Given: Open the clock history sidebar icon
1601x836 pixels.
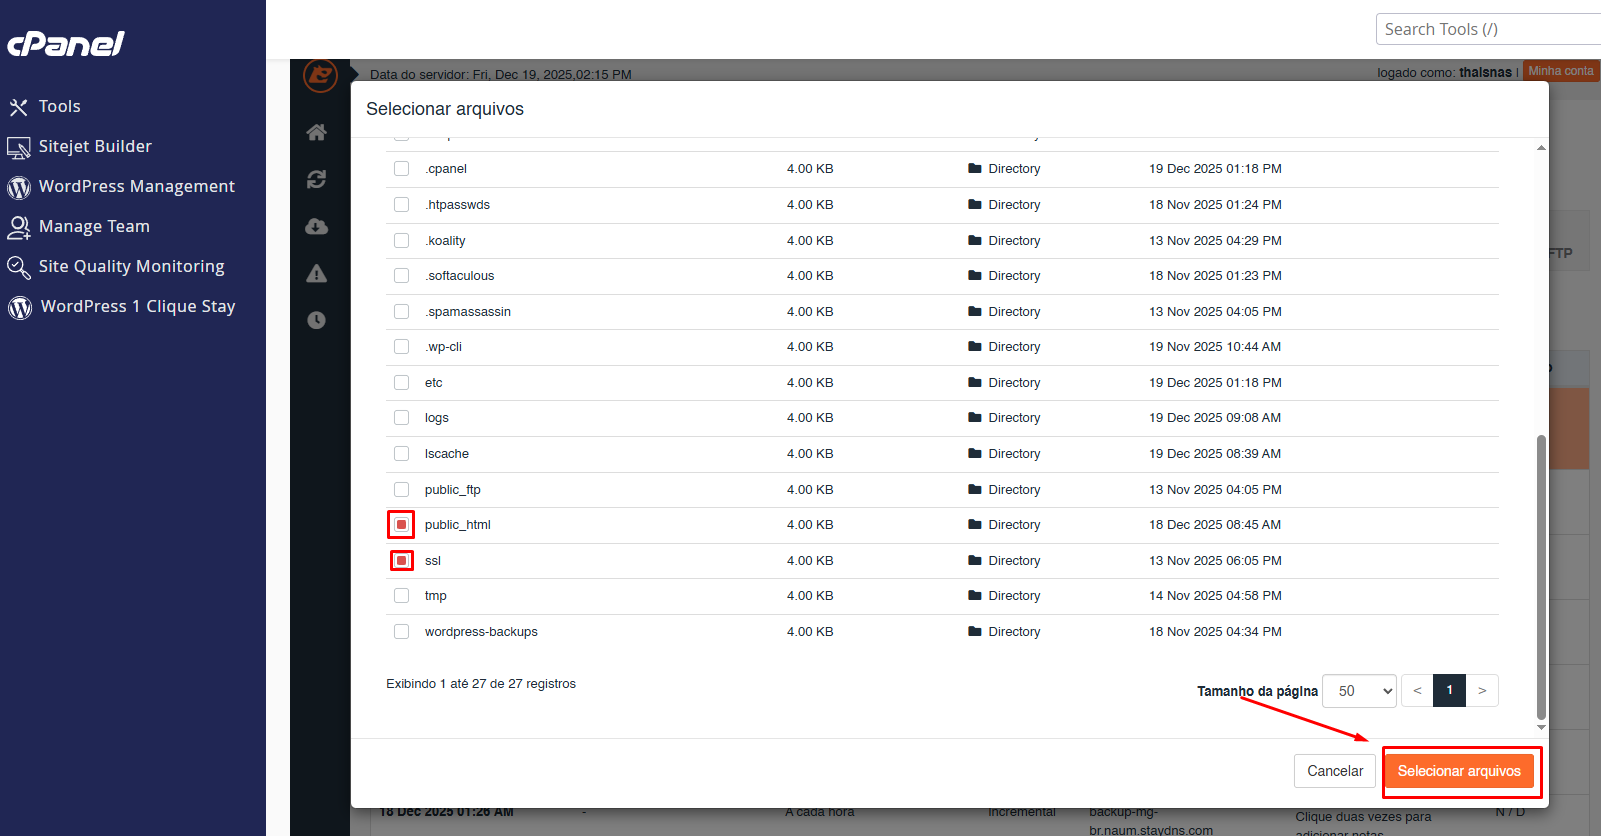Looking at the screenshot, I should click(317, 321).
